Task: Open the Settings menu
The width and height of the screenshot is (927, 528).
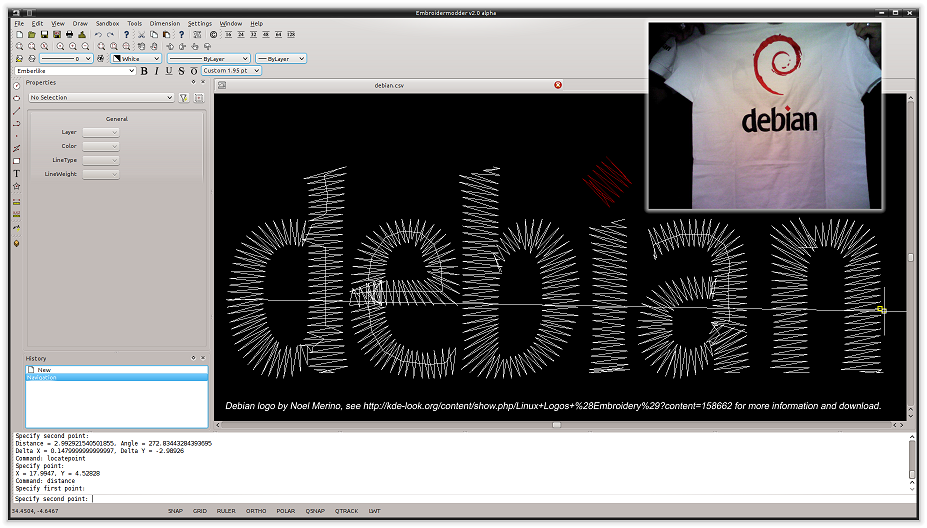Action: (x=200, y=24)
